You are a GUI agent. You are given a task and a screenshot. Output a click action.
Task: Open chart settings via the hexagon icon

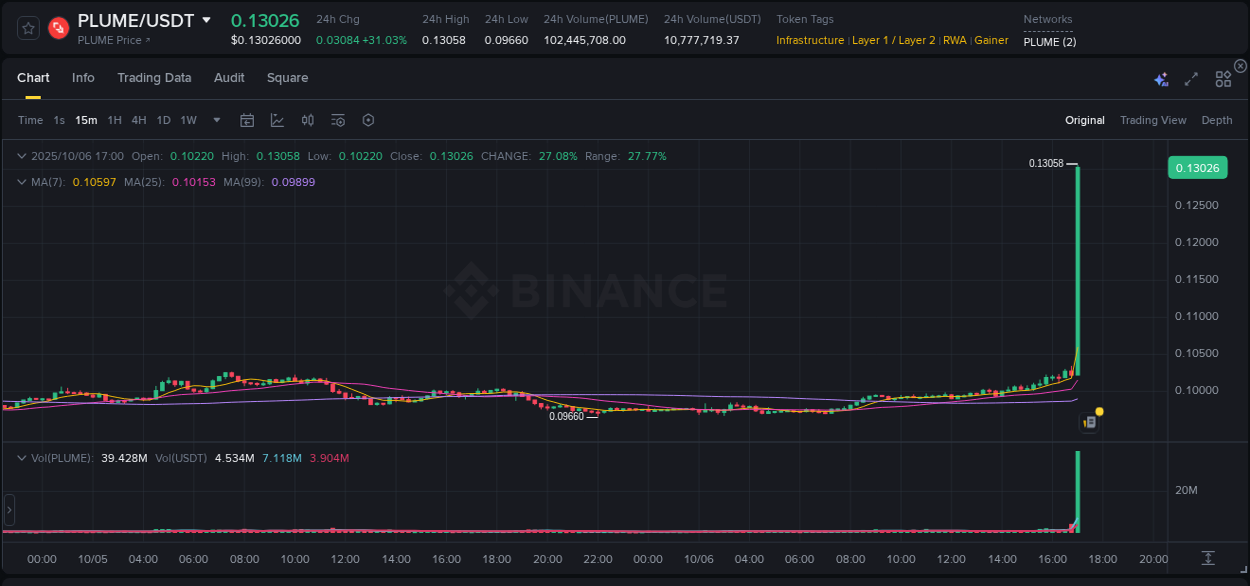point(368,120)
